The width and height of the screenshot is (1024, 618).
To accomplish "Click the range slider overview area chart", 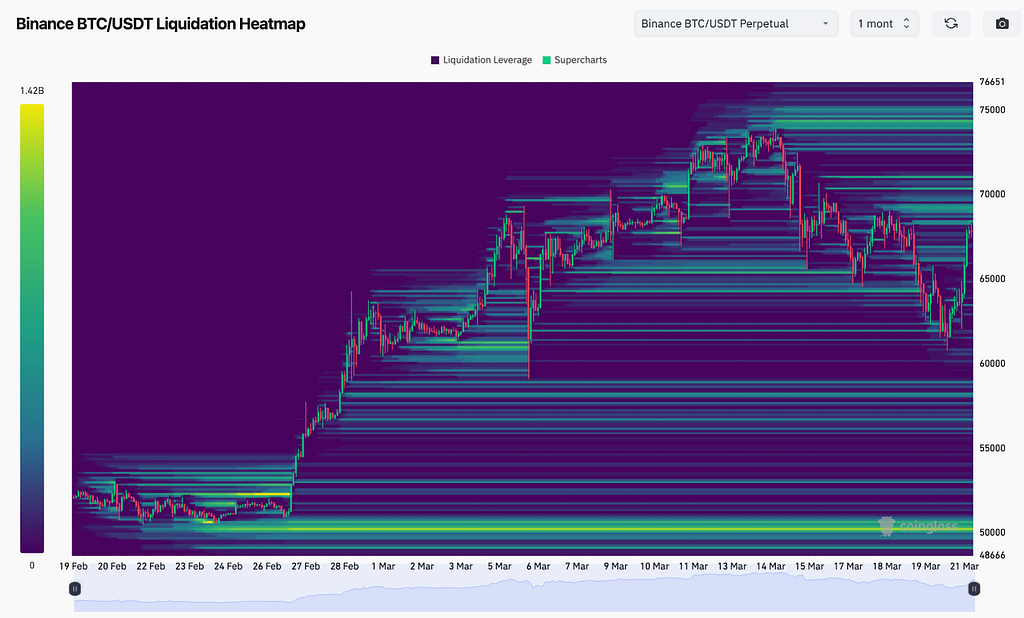I will [524, 592].
